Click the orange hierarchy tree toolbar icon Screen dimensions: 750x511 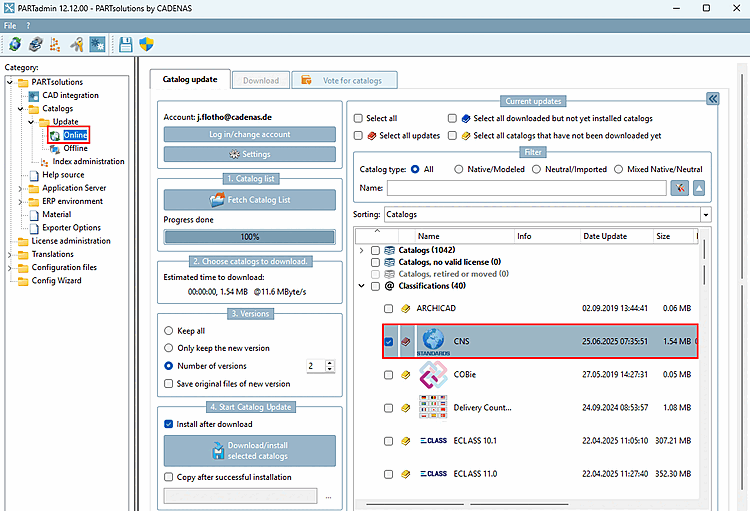[x=55, y=44]
